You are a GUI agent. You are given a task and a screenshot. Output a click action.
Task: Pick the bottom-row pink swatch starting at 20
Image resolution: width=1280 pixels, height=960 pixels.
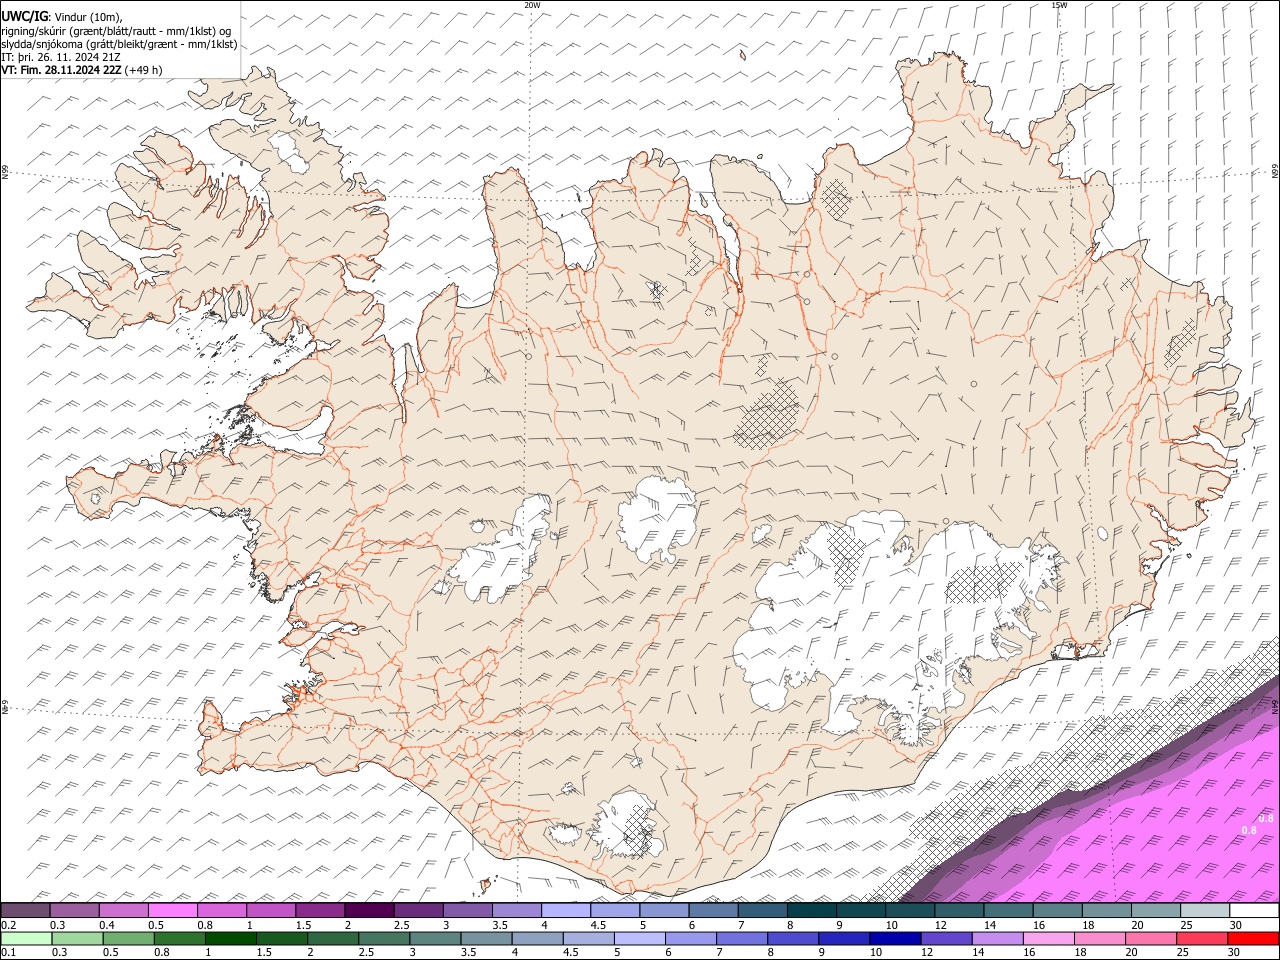pos(1150,938)
